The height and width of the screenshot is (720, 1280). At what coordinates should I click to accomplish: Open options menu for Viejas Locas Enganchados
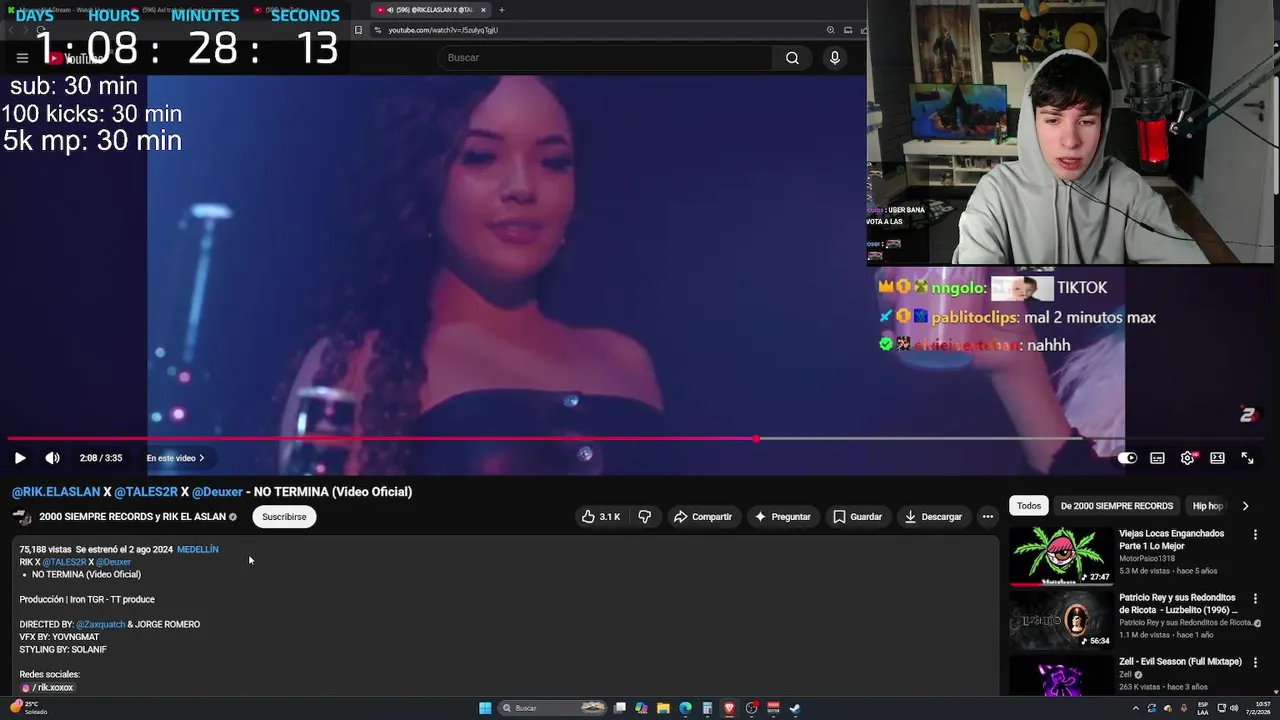[1255, 535]
